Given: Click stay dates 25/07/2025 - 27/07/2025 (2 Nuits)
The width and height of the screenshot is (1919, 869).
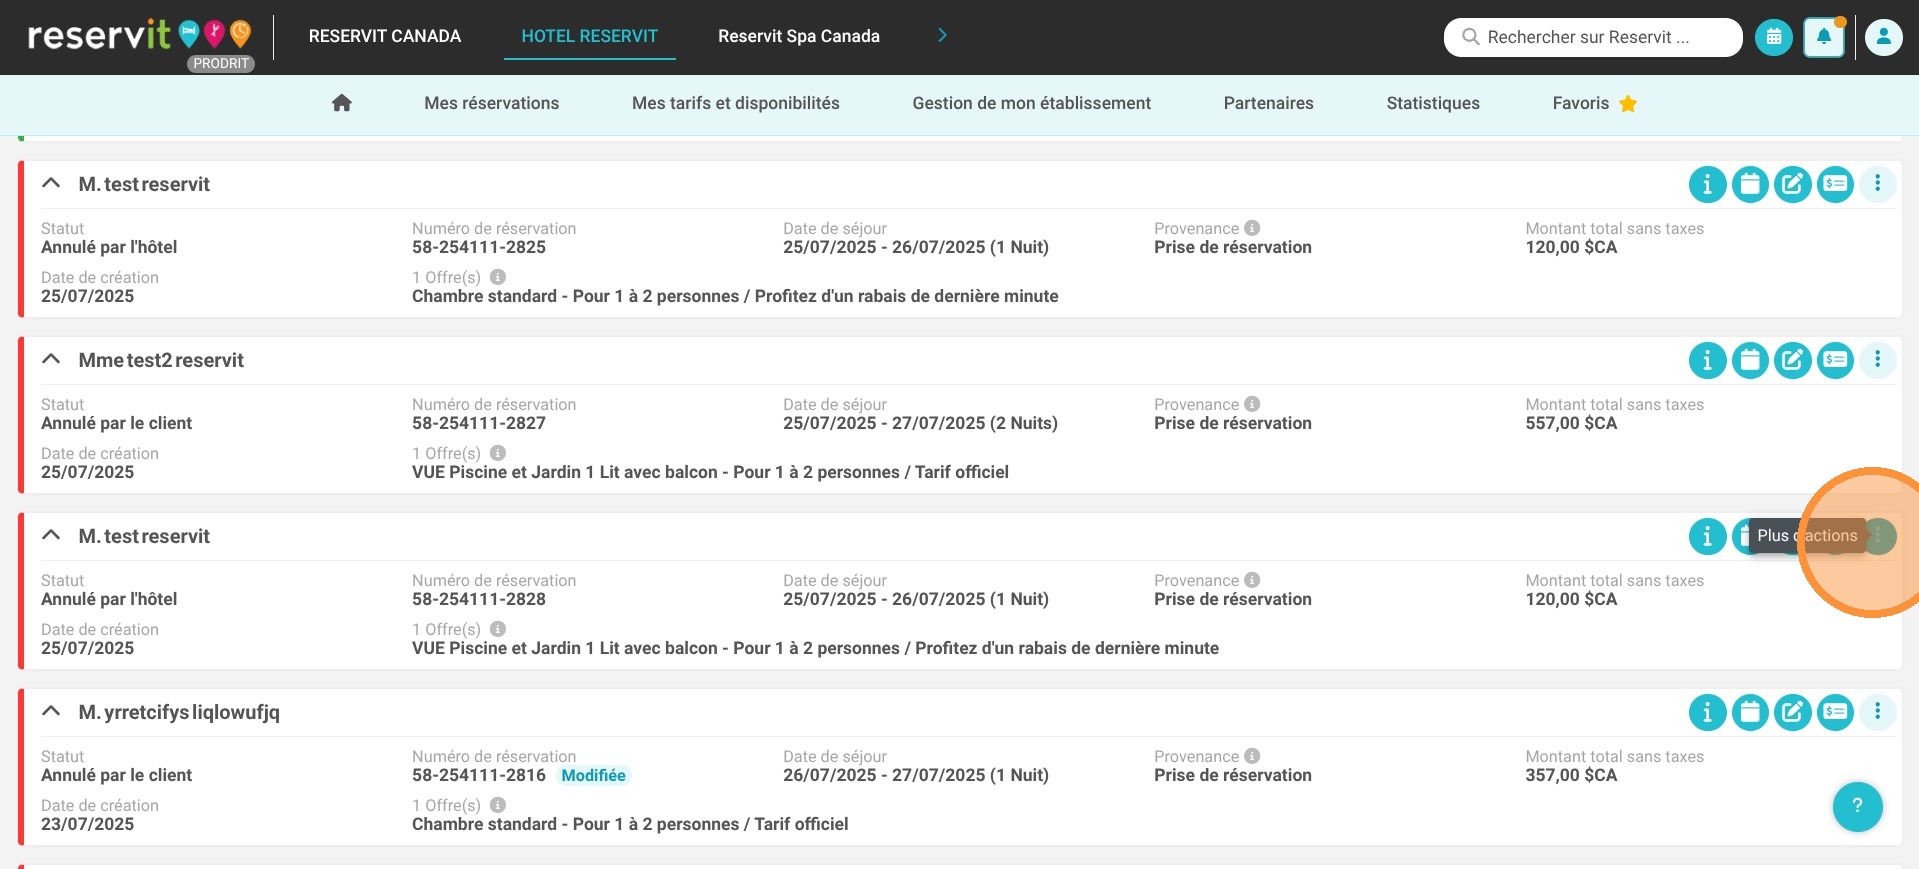Looking at the screenshot, I should 920,423.
